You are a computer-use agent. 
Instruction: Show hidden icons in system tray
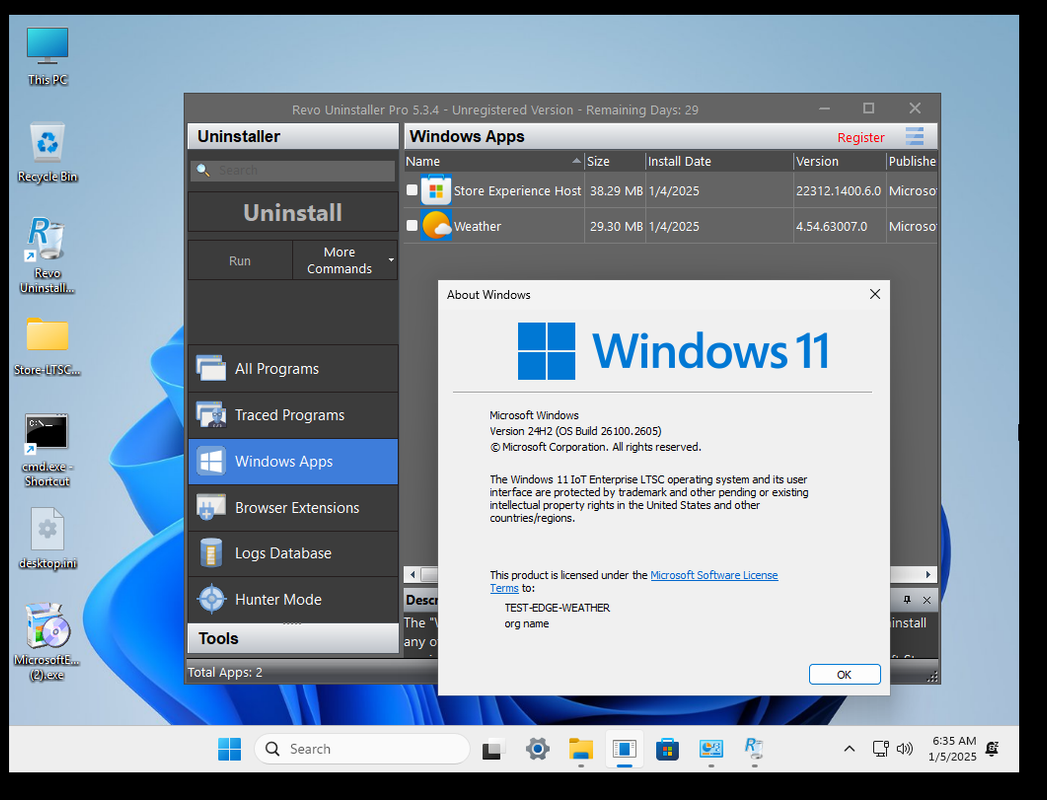point(849,749)
